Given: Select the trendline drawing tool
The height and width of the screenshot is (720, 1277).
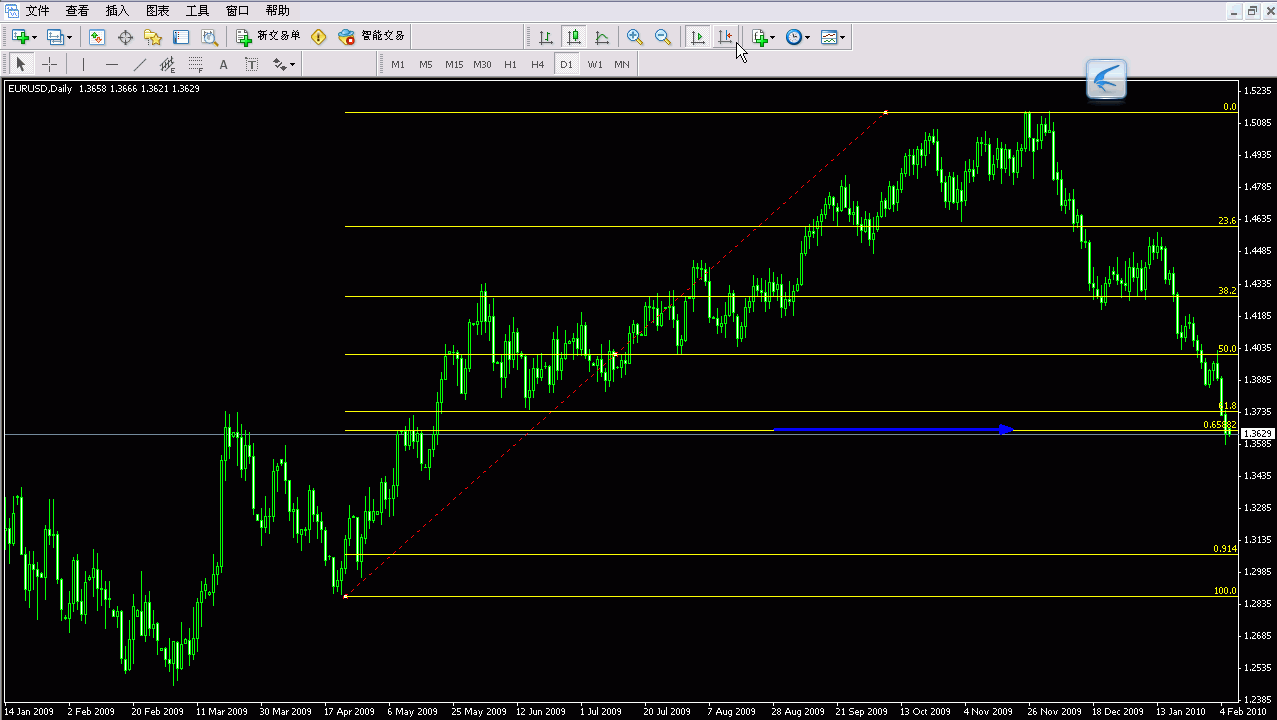Looking at the screenshot, I should point(139,64).
